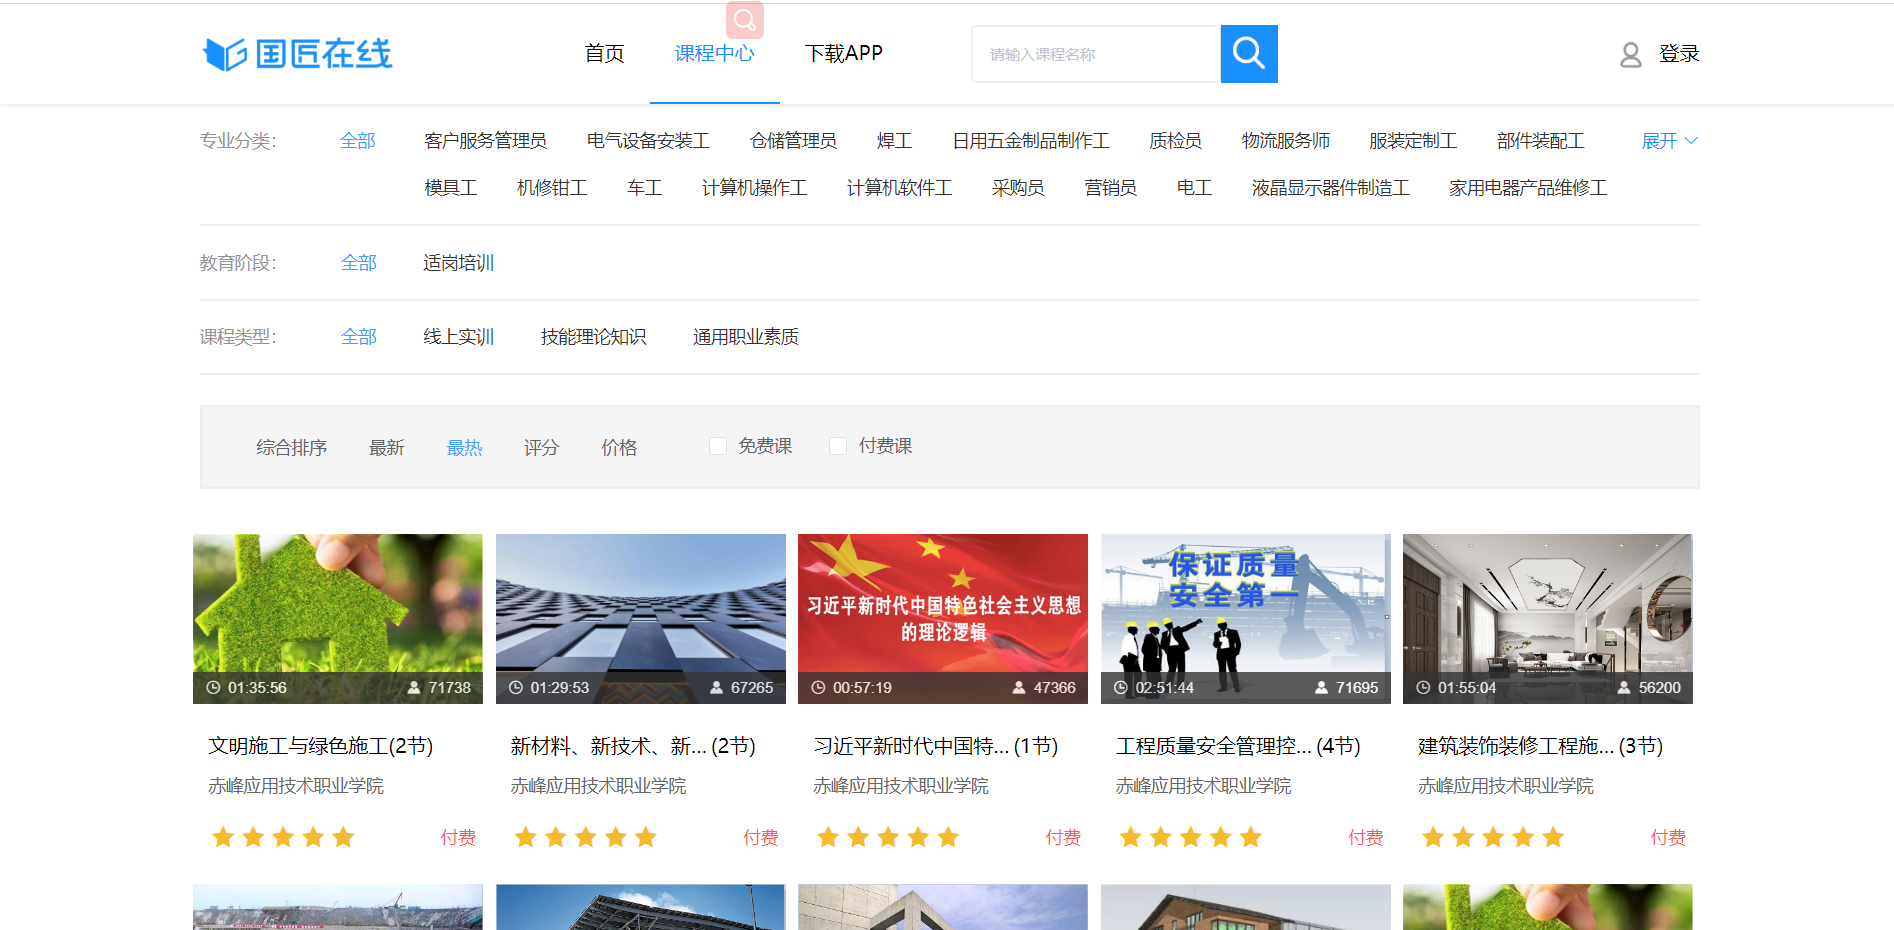Filter by 采购员 category
The image size is (1894, 930).
click(x=1018, y=188)
